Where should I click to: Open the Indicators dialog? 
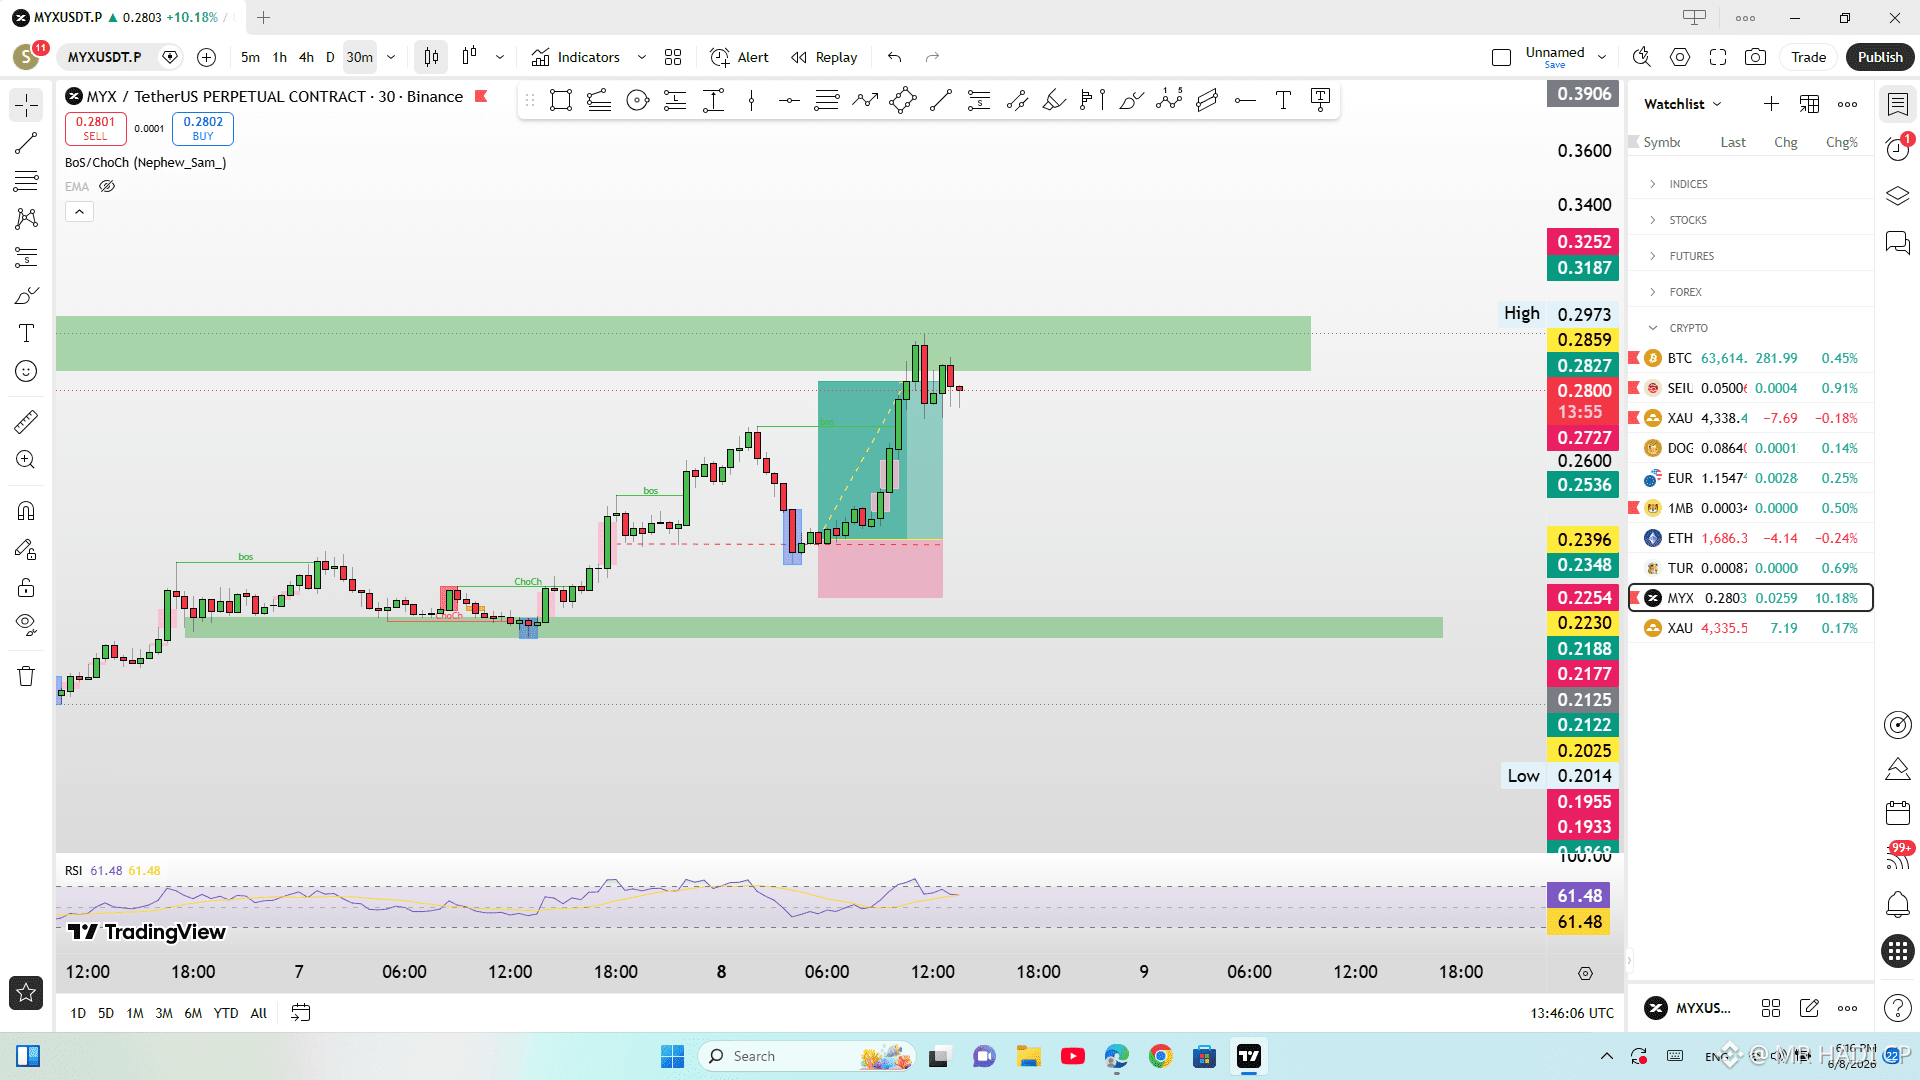(576, 57)
